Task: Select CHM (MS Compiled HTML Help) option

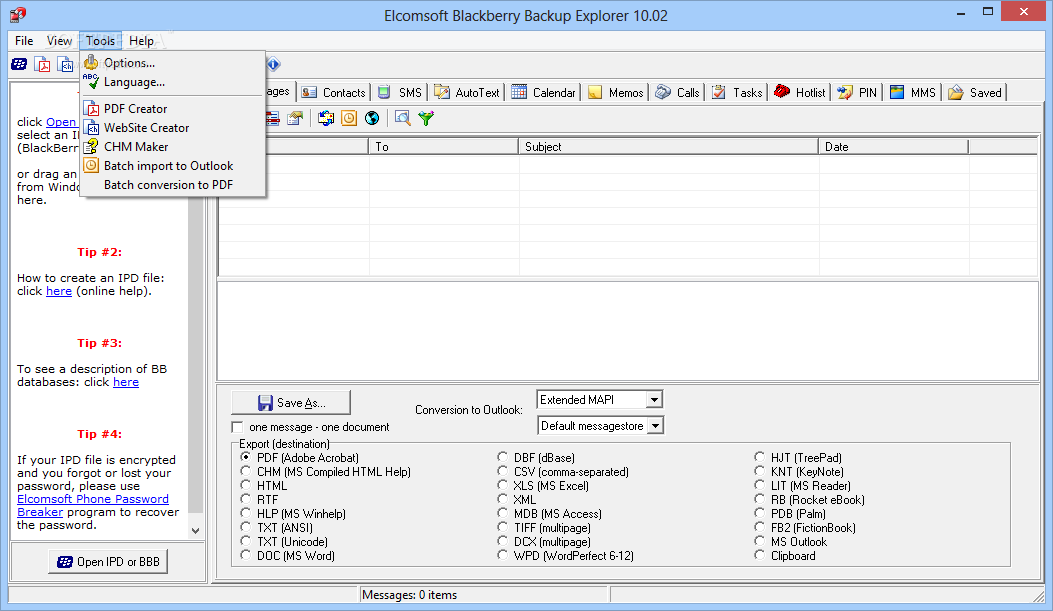Action: (245, 471)
